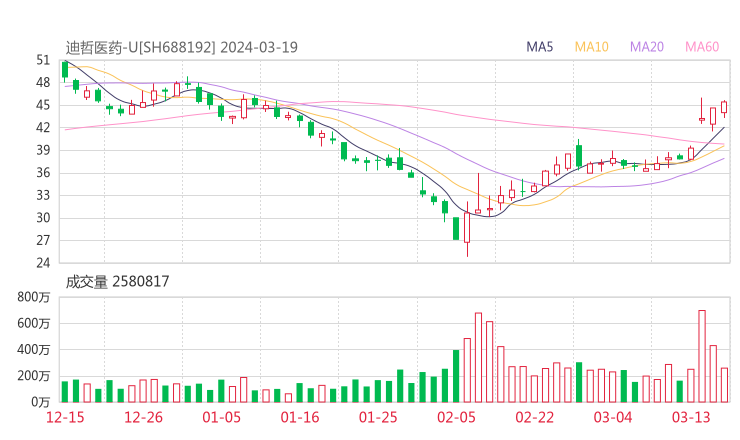
Task: Click the 01-05 date axis label
Action: coord(221,417)
